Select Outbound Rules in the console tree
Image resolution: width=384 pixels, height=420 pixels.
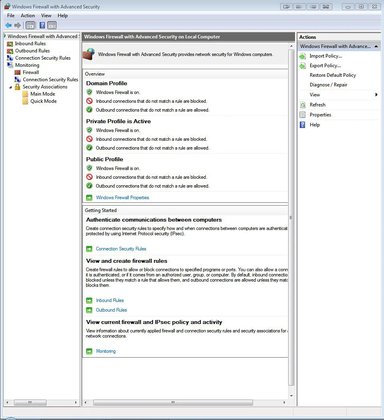32,51
